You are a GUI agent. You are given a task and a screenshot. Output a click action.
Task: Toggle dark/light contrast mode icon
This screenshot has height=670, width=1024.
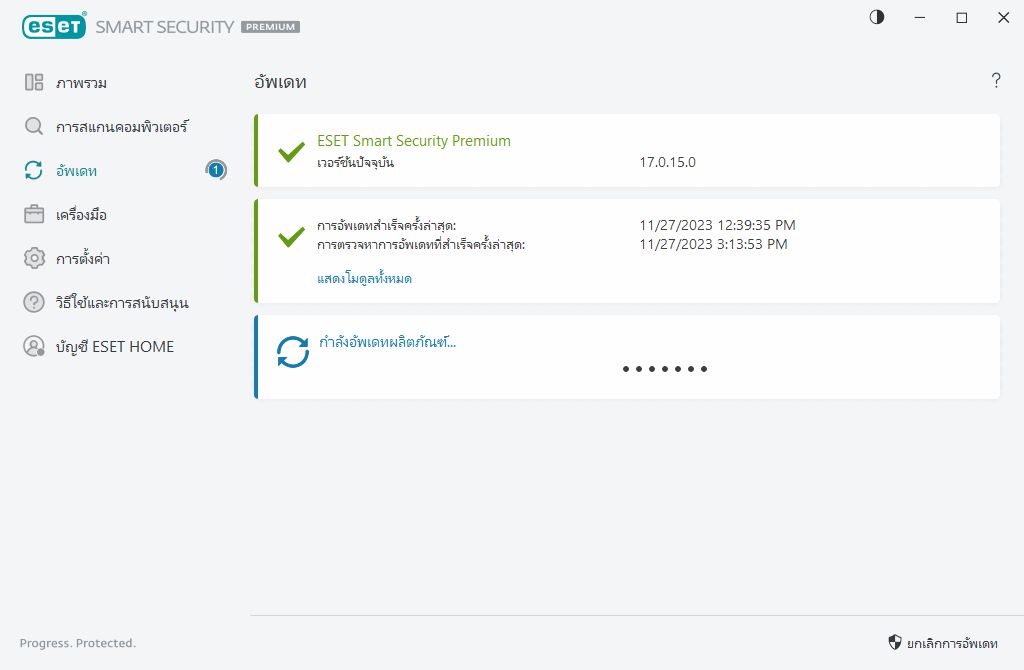click(x=877, y=18)
